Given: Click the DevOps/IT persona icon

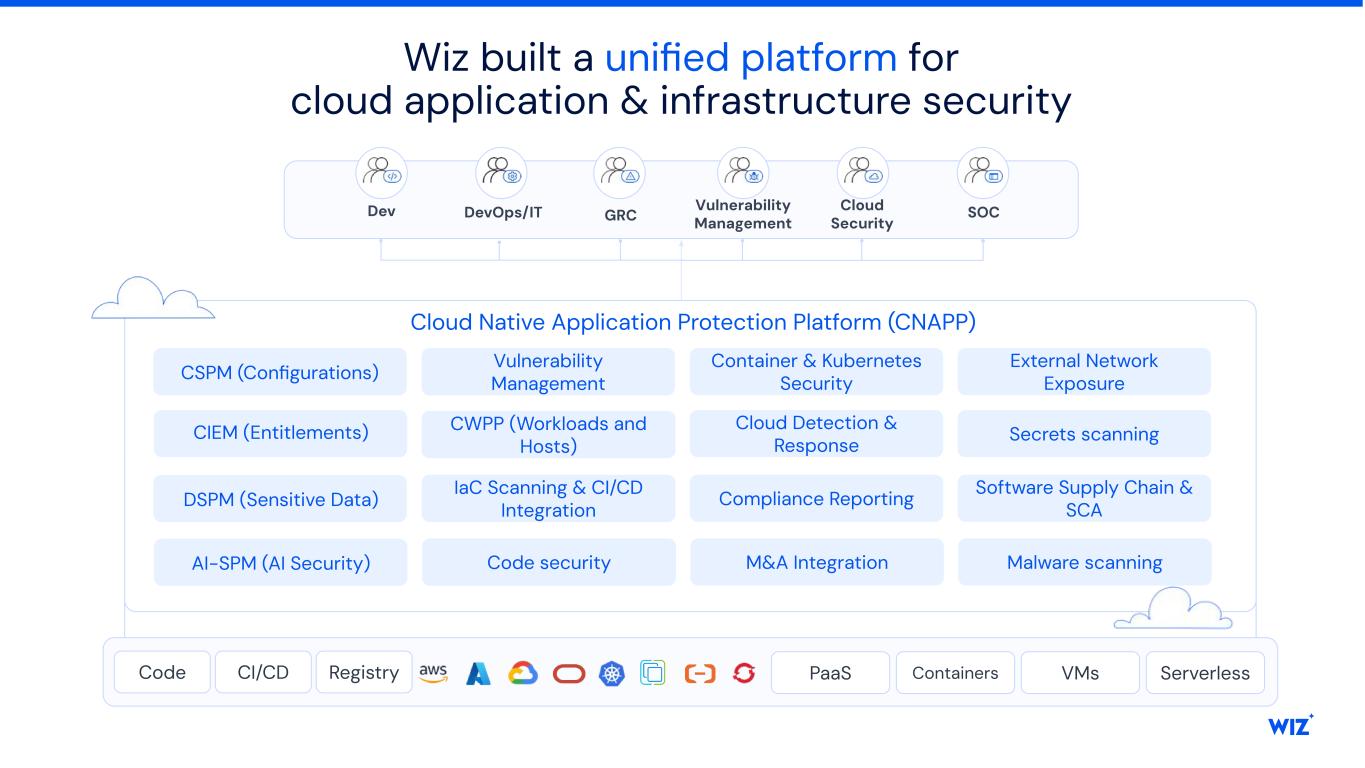Looking at the screenshot, I should (x=501, y=173).
